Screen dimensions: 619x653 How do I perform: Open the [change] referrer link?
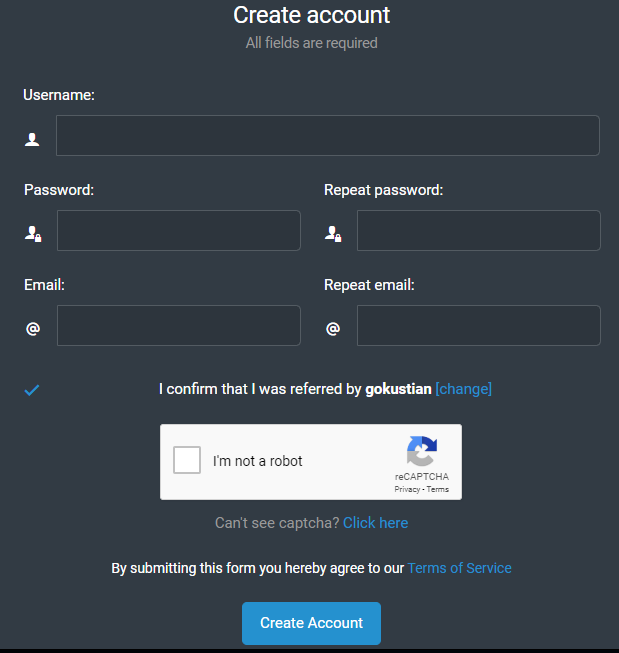point(464,389)
